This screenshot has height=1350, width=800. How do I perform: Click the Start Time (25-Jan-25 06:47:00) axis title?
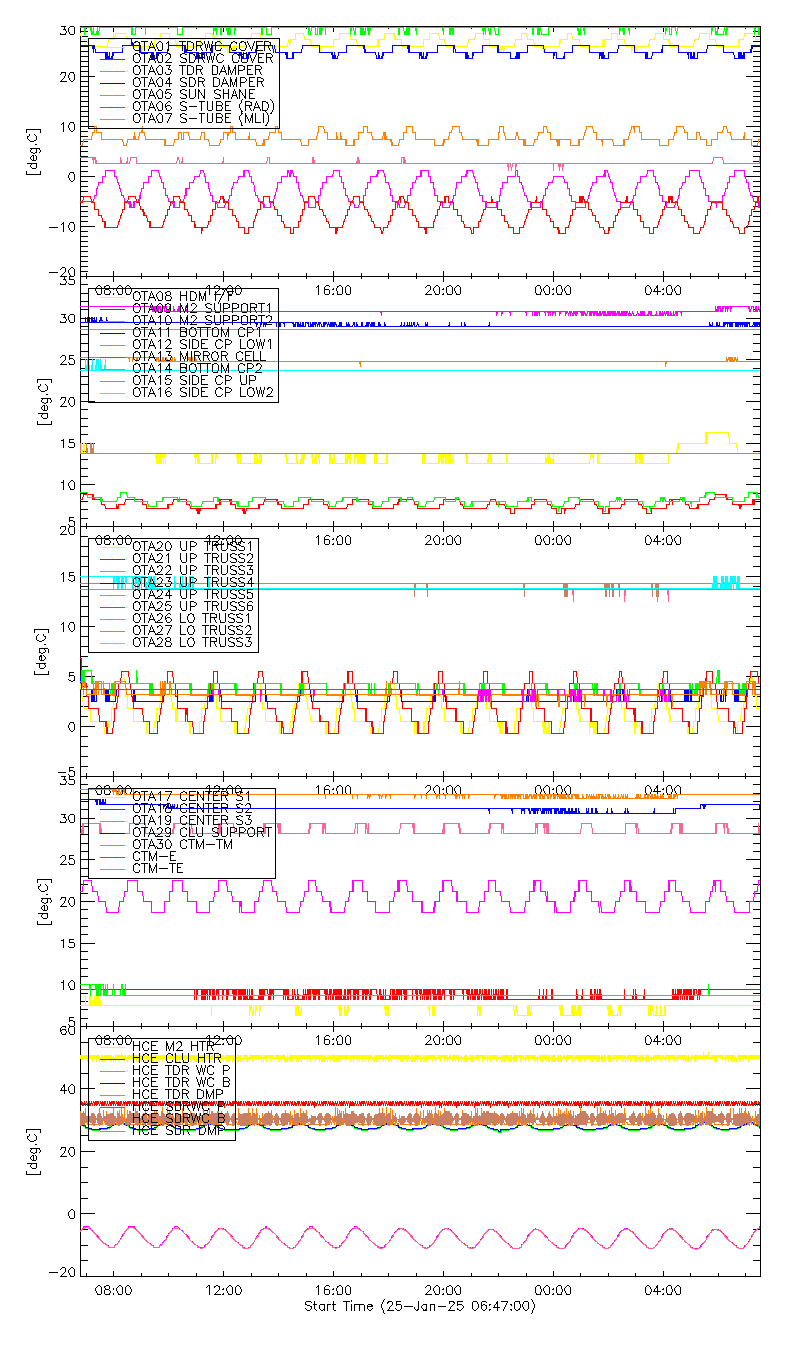(420, 1307)
